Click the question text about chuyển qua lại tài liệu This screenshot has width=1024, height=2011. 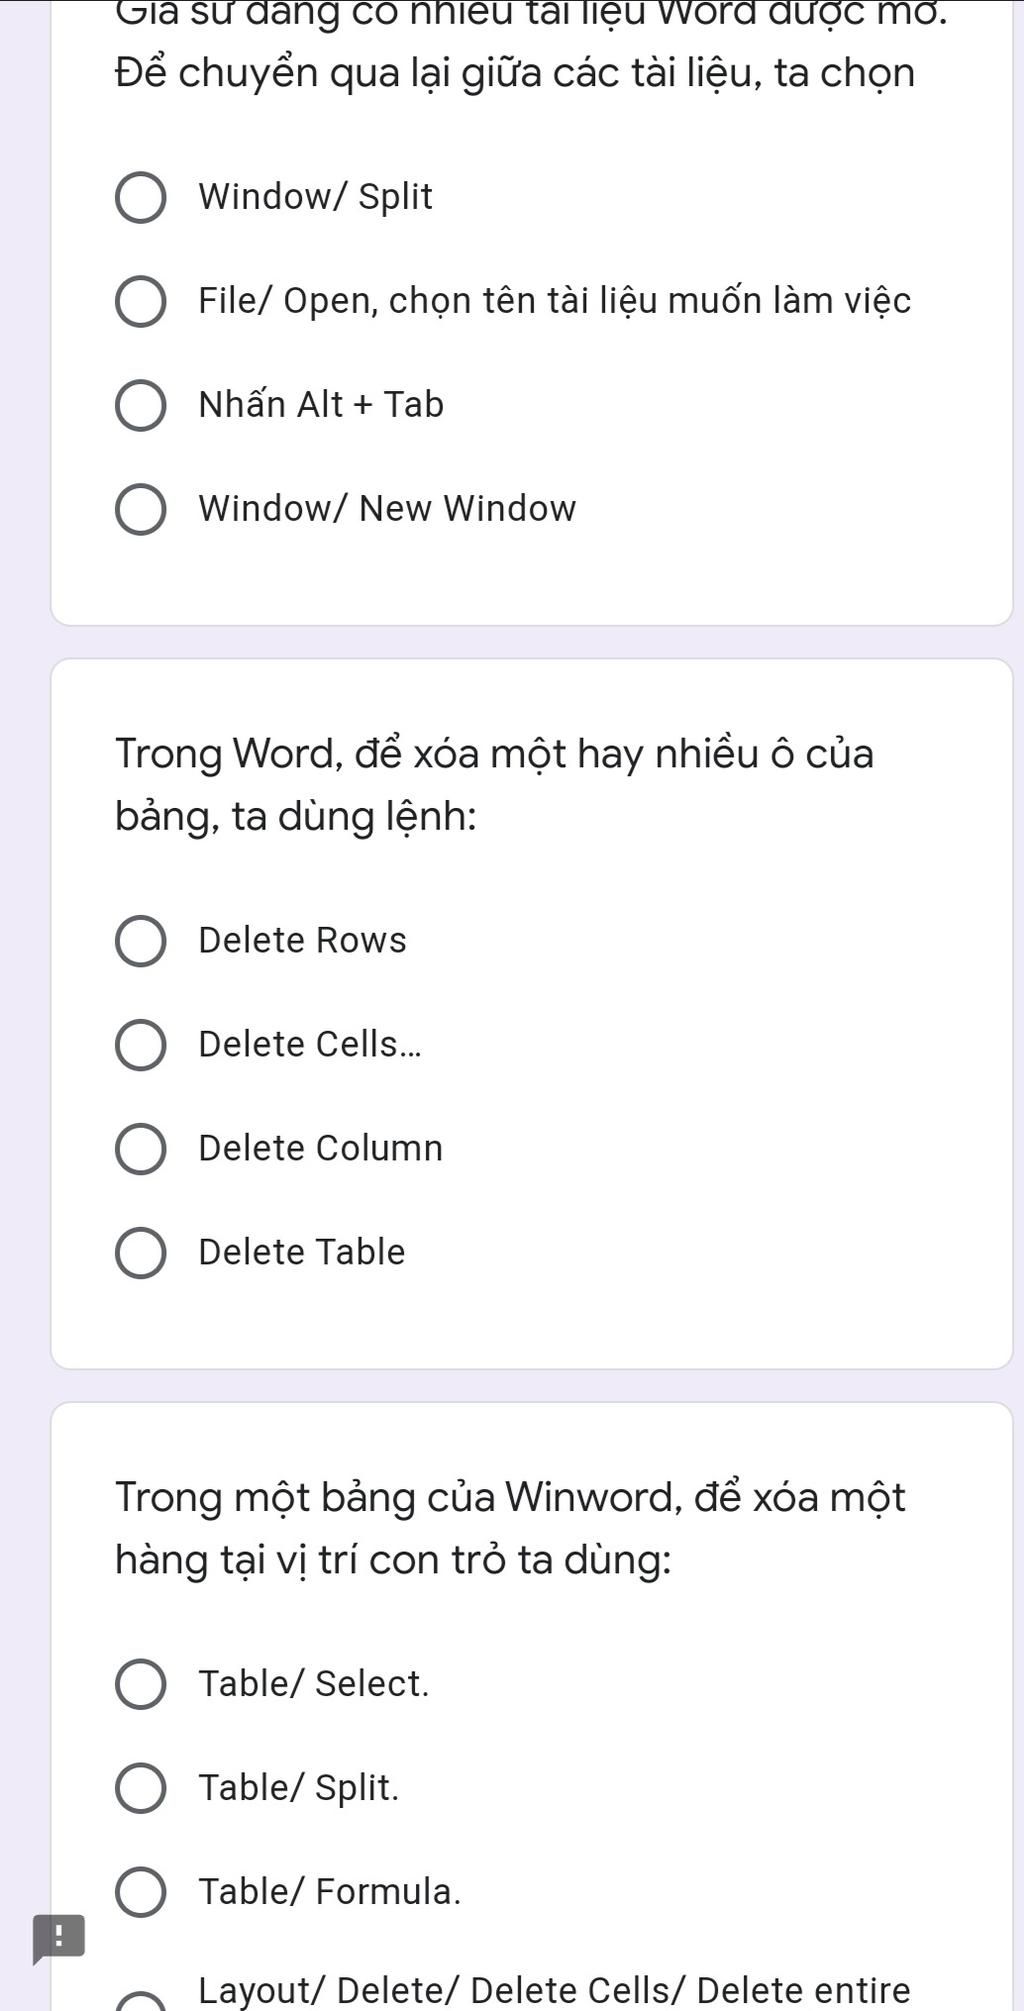point(515,73)
